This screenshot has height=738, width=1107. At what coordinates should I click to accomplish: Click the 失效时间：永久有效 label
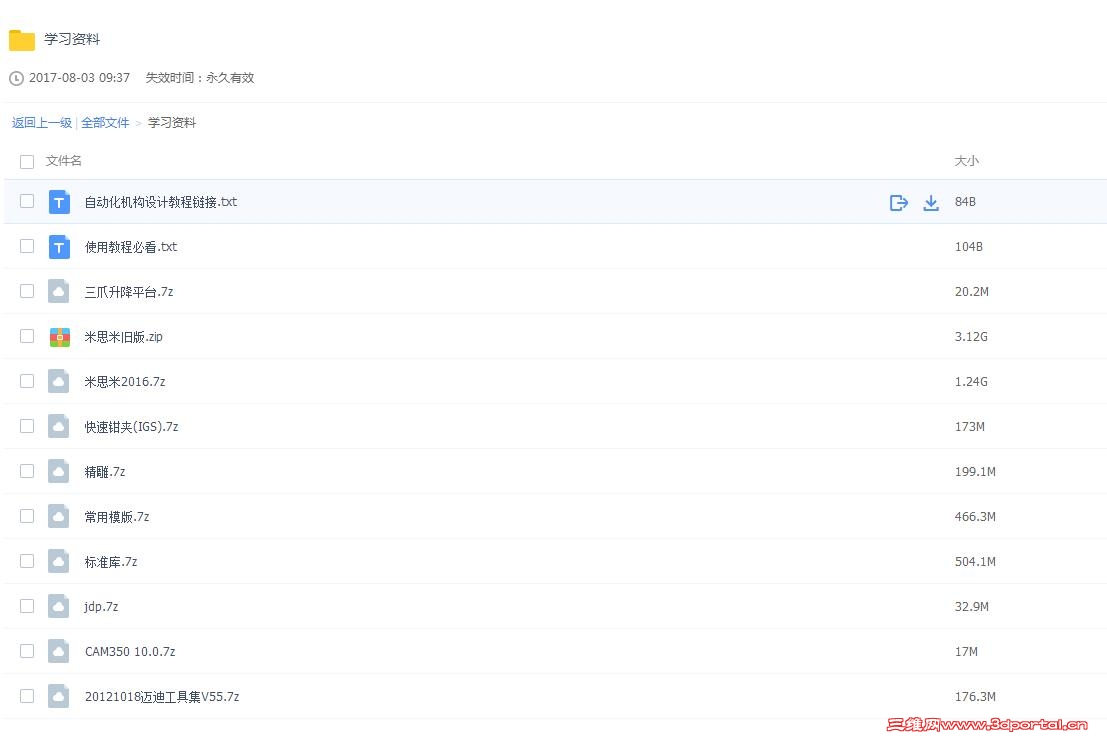[x=200, y=78]
